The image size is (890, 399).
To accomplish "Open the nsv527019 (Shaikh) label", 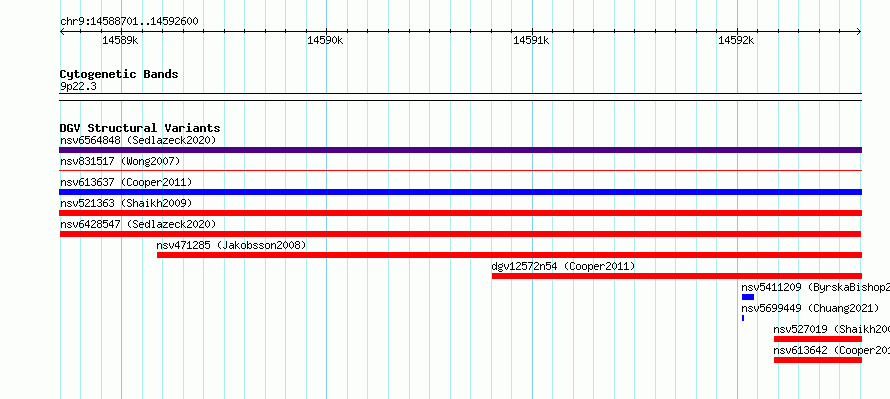I will point(832,329).
